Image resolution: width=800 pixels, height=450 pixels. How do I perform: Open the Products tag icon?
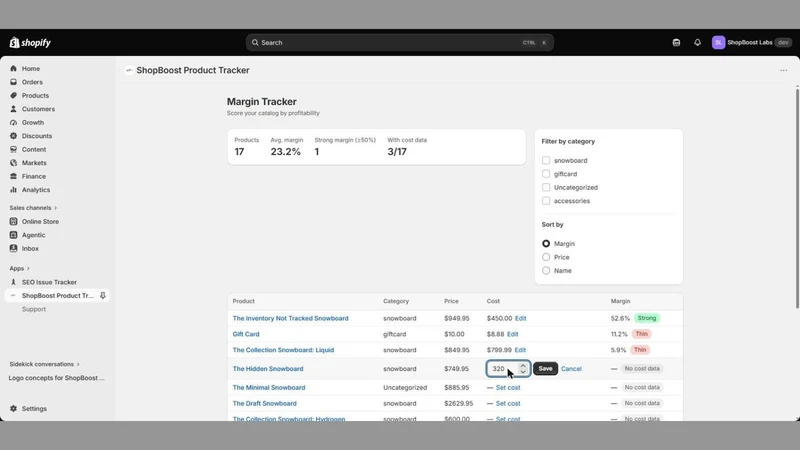(13, 95)
